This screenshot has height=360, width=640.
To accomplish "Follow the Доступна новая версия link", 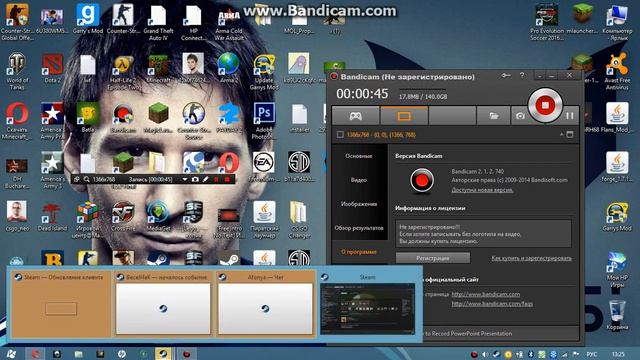I will coord(482,190).
